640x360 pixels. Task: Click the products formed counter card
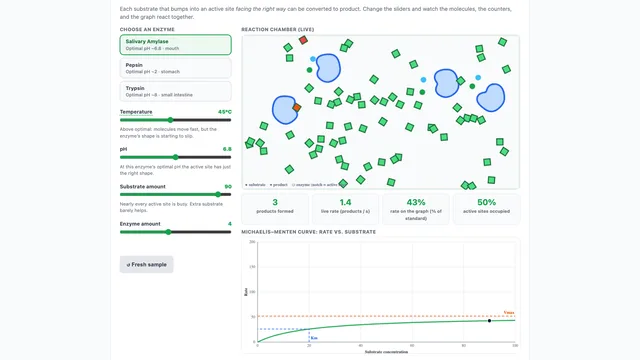pyautogui.click(x=275, y=209)
